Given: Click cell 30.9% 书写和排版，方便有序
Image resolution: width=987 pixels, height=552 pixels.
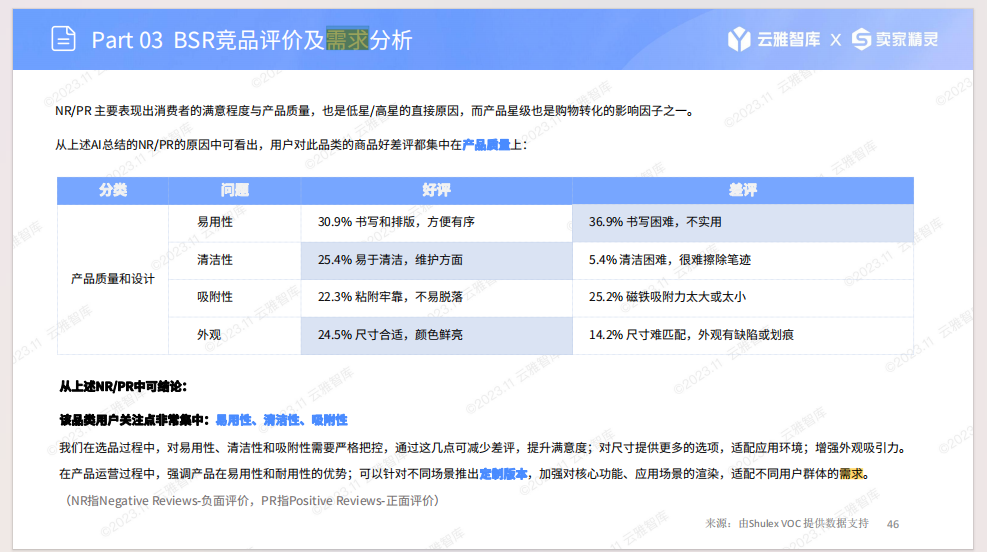Looking at the screenshot, I should 436,223.
